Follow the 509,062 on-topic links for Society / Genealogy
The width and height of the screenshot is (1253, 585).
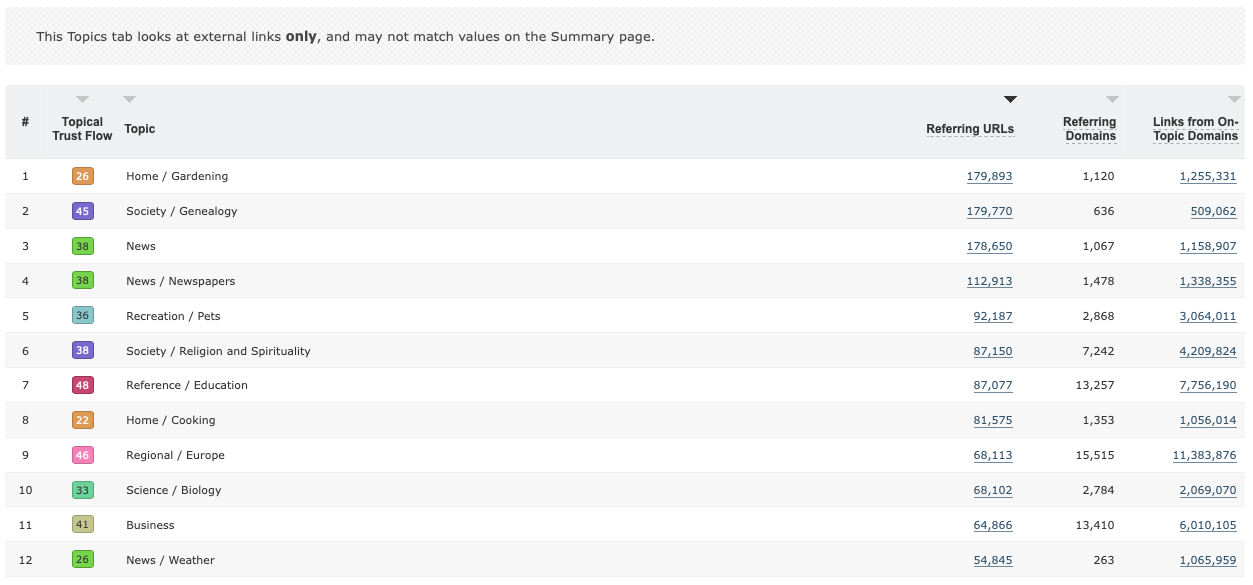(1213, 211)
